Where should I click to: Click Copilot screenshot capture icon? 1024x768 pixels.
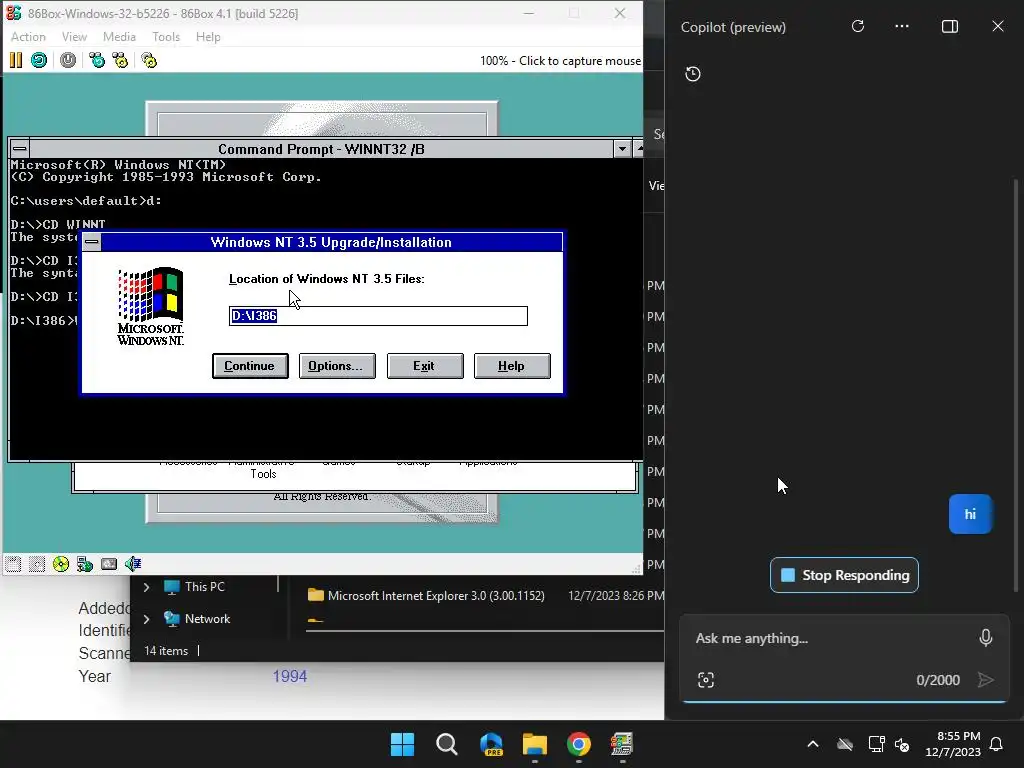coord(706,680)
